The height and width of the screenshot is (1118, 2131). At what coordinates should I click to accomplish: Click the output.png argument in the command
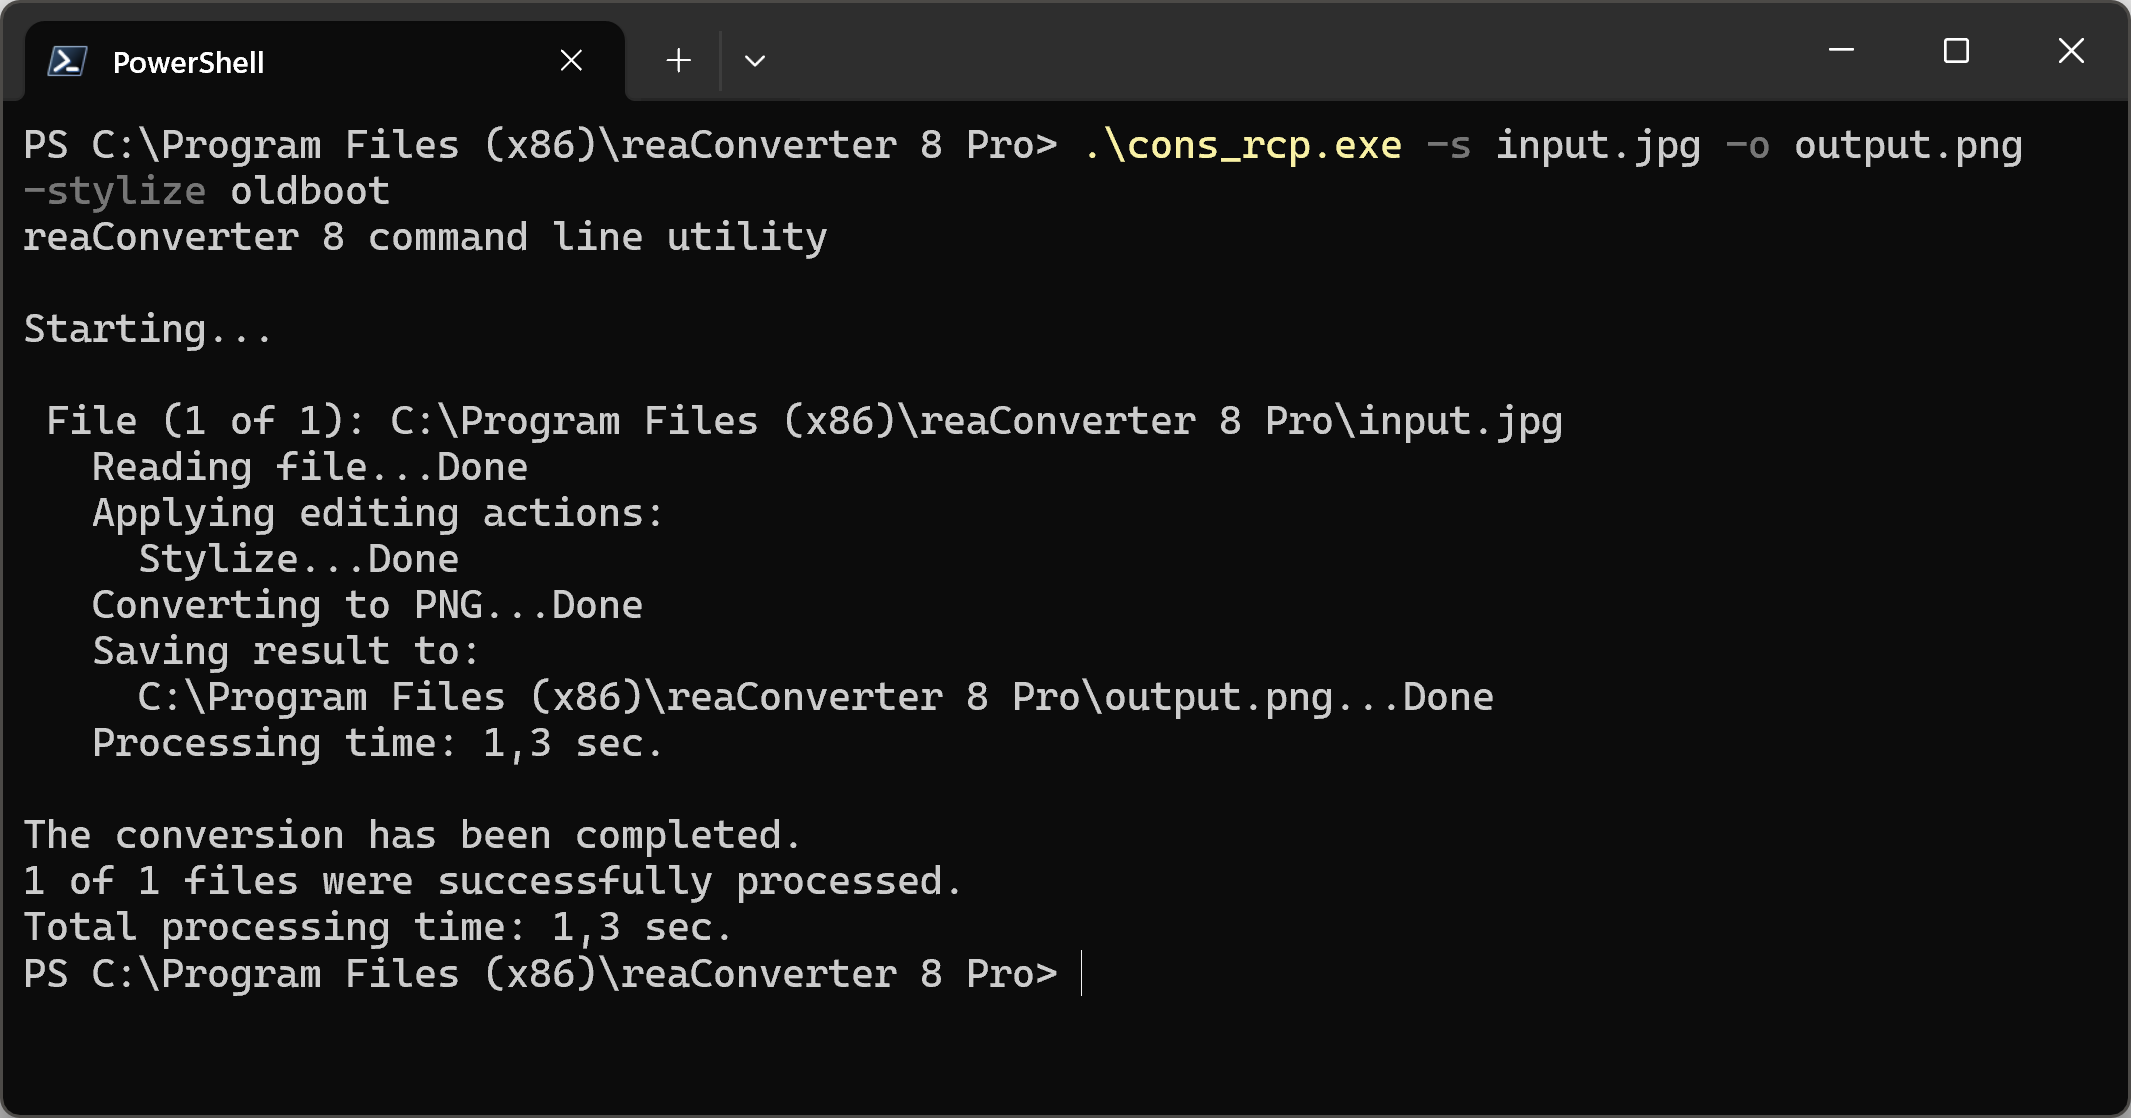click(1907, 146)
